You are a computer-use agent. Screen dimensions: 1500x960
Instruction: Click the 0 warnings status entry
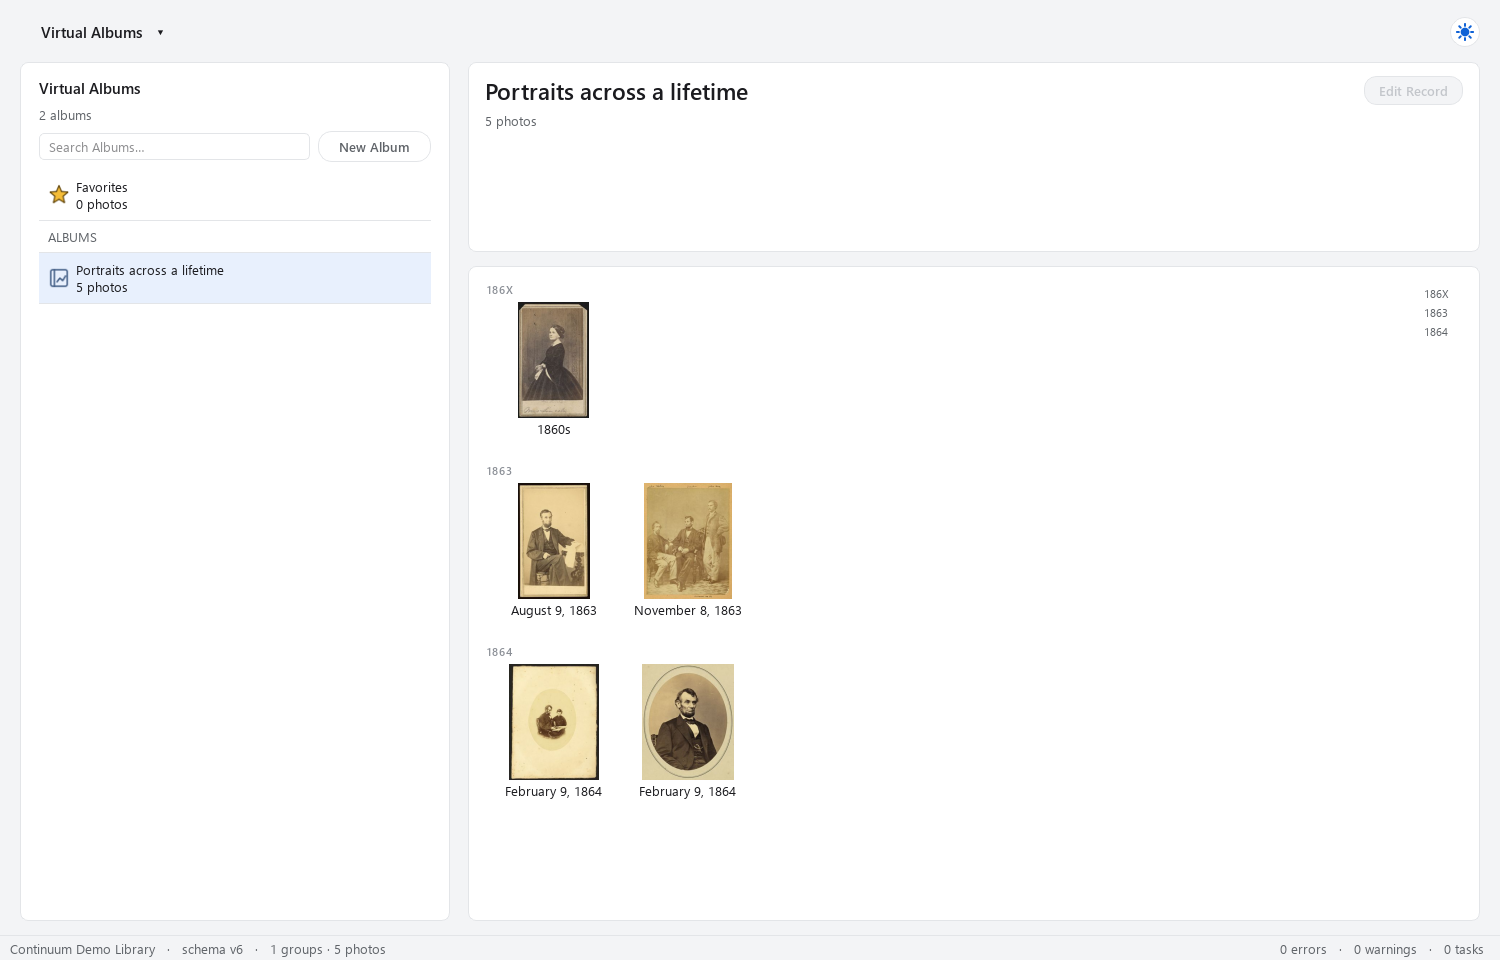point(1385,950)
